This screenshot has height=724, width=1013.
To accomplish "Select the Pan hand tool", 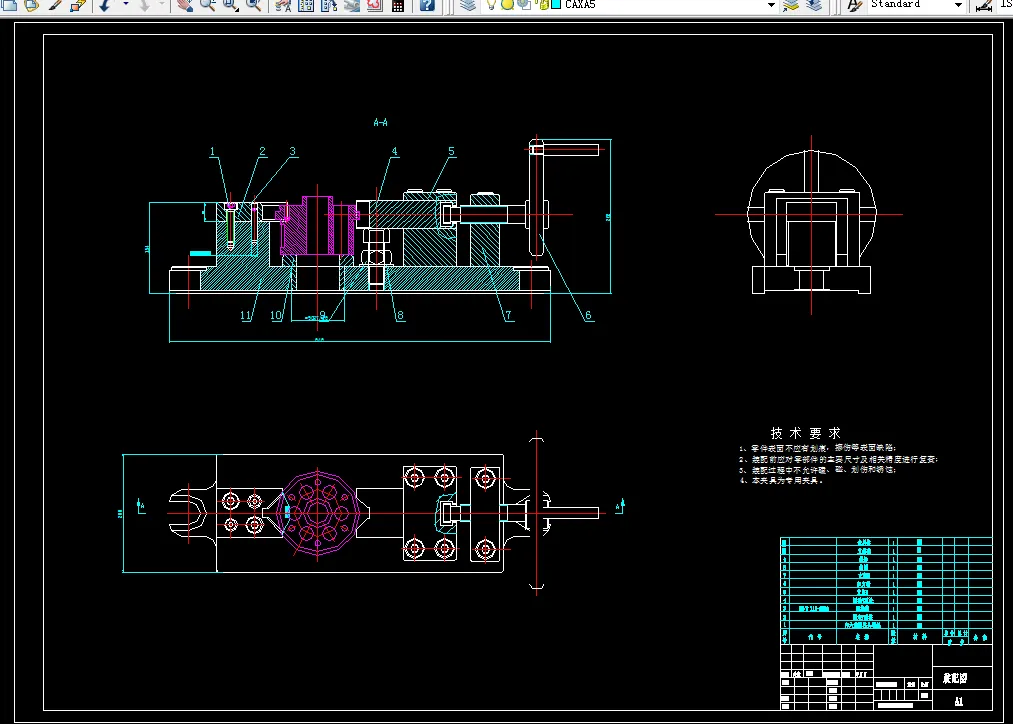I will 184,5.
